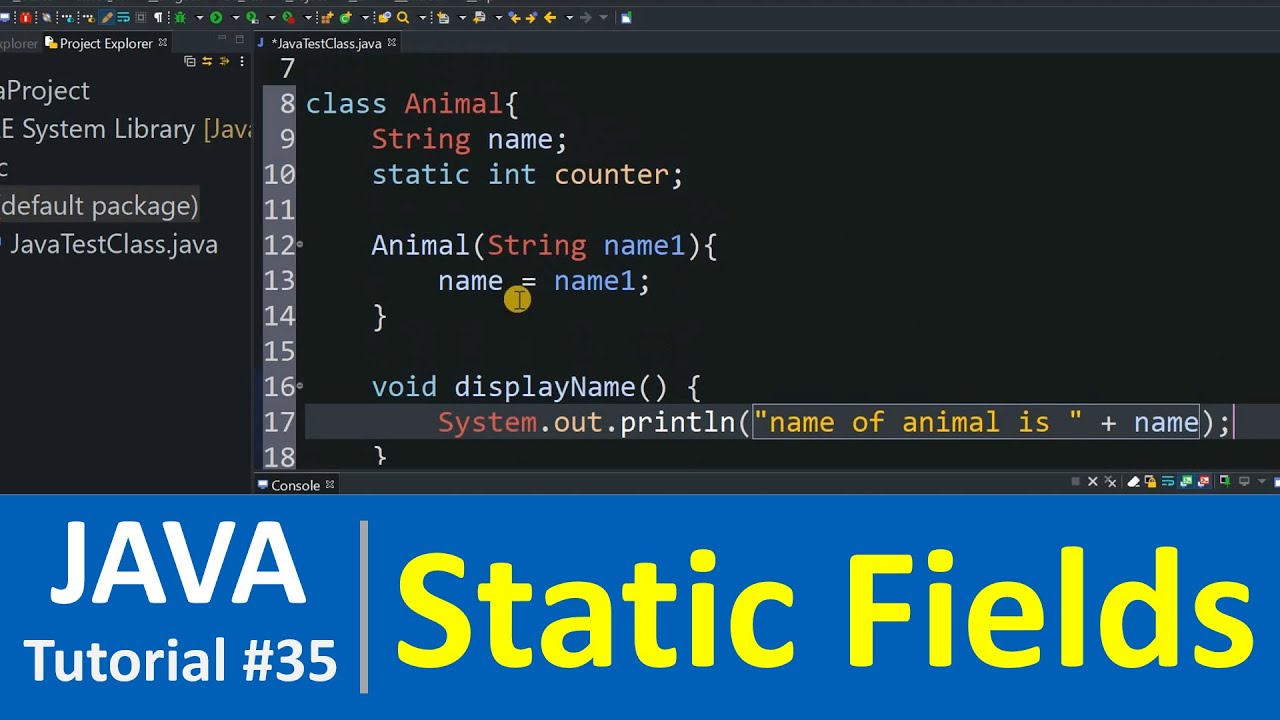The height and width of the screenshot is (720, 1280).
Task: Click the New Java Class icon
Action: (x=345, y=18)
